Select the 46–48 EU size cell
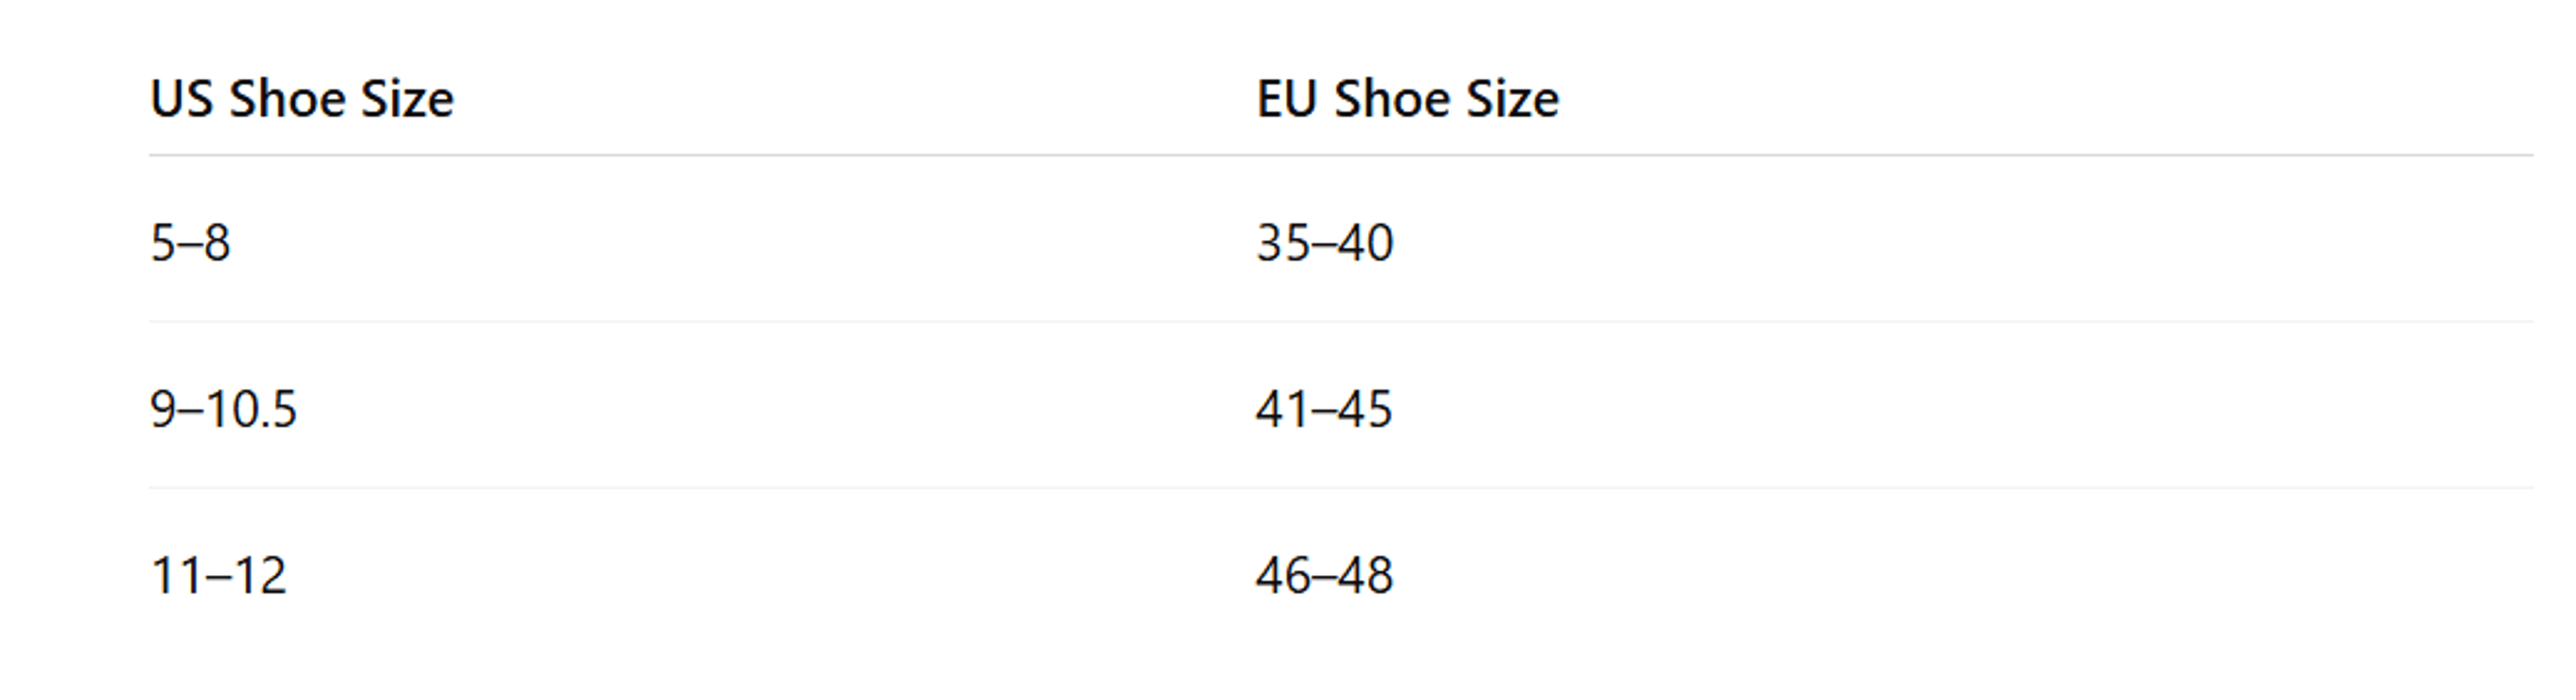The image size is (2576, 700). [x=1324, y=576]
